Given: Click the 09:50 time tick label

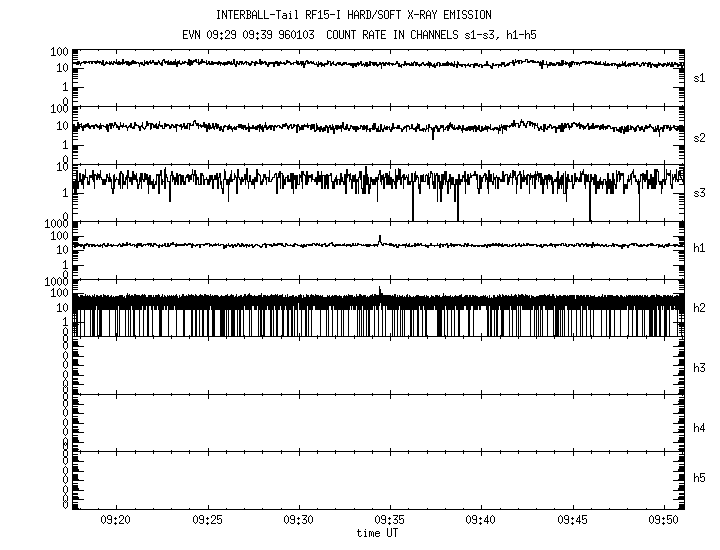Looking at the screenshot, I should [x=663, y=521].
